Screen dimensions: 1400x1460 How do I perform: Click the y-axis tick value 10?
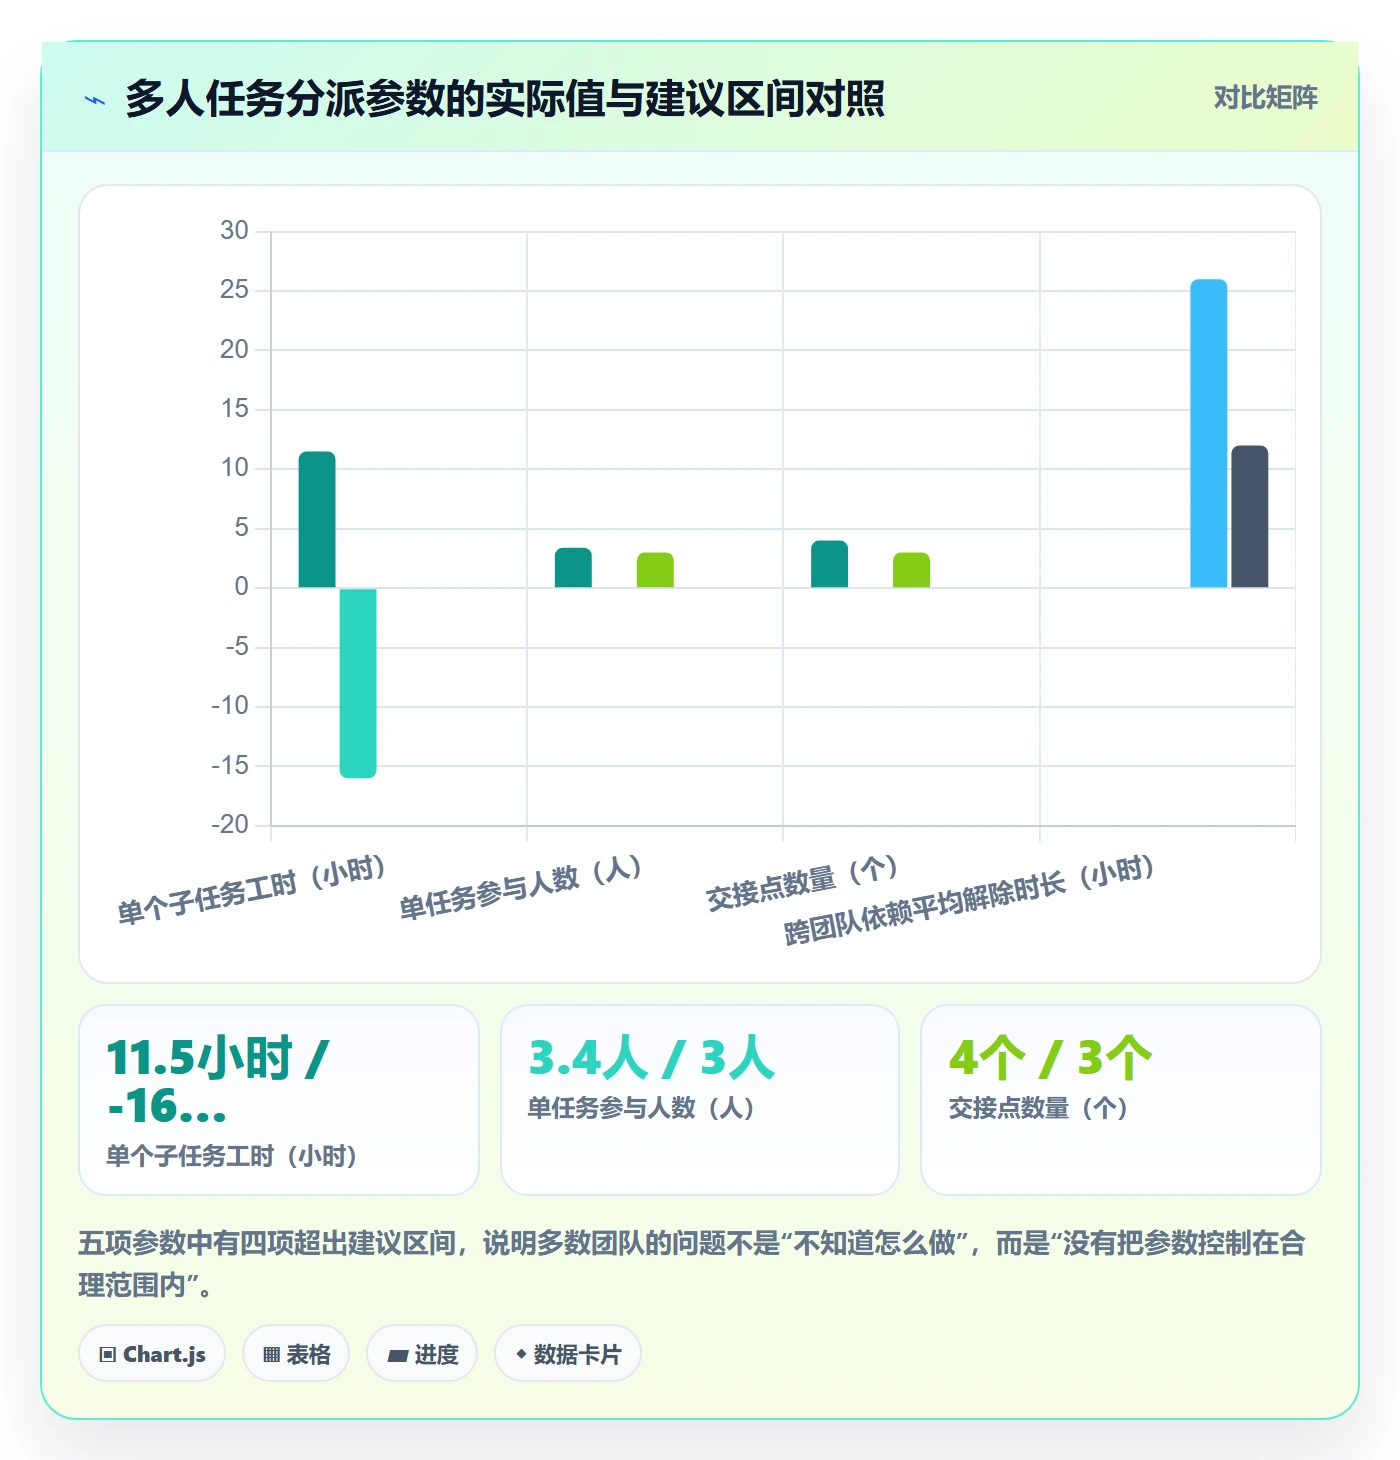click(234, 468)
